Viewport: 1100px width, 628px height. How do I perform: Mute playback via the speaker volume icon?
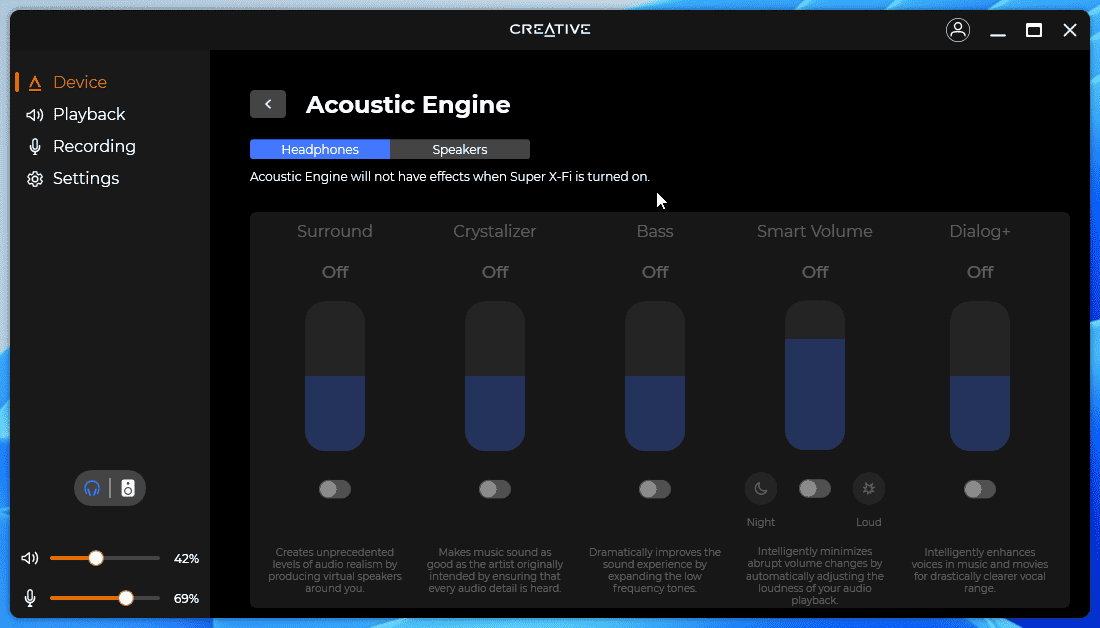tap(31, 558)
